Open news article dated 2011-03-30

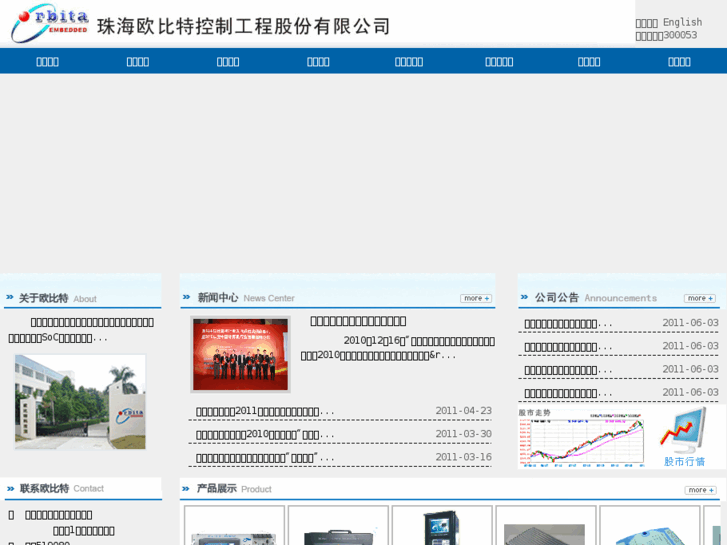[x=265, y=434]
